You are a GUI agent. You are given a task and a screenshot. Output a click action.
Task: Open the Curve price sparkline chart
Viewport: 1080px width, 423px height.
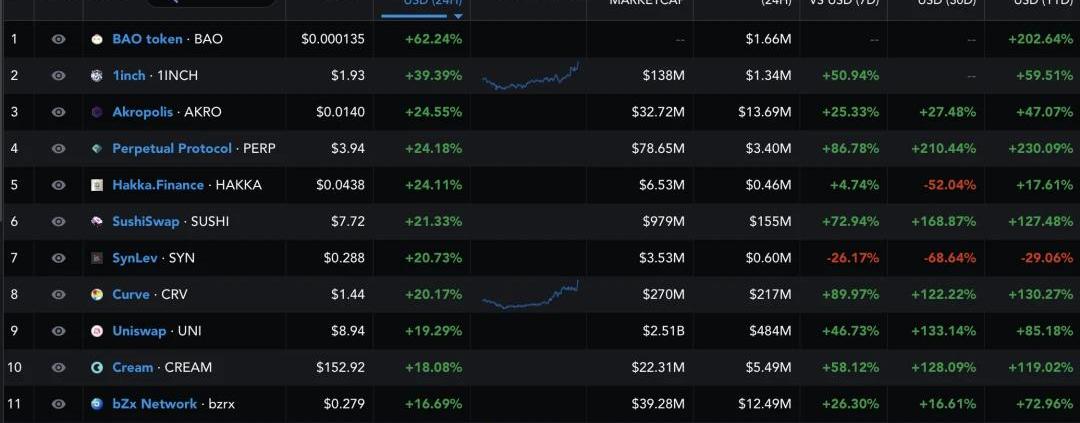530,295
